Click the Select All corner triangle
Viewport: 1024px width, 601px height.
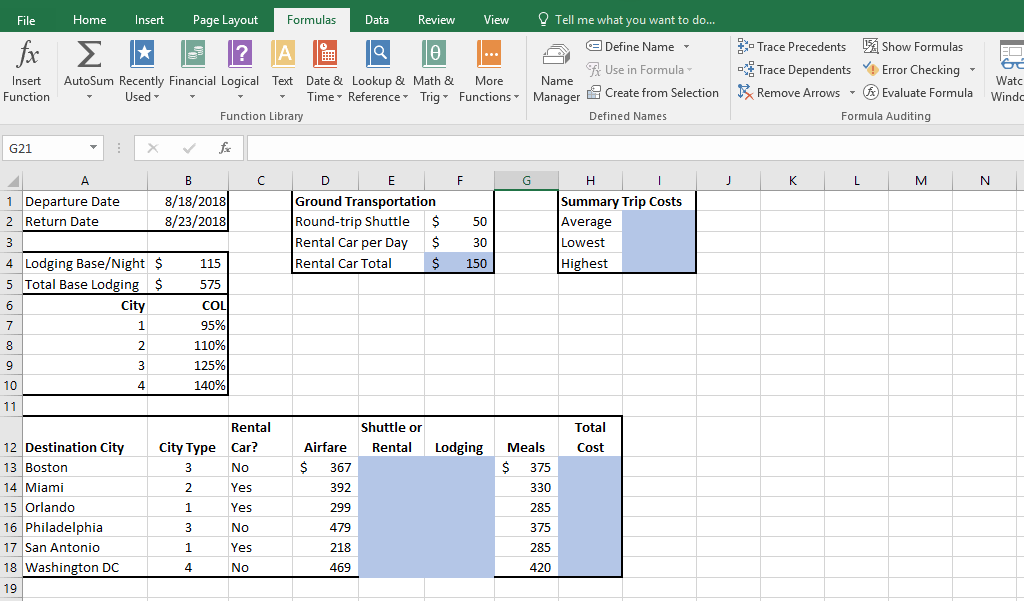pyautogui.click(x=12, y=181)
